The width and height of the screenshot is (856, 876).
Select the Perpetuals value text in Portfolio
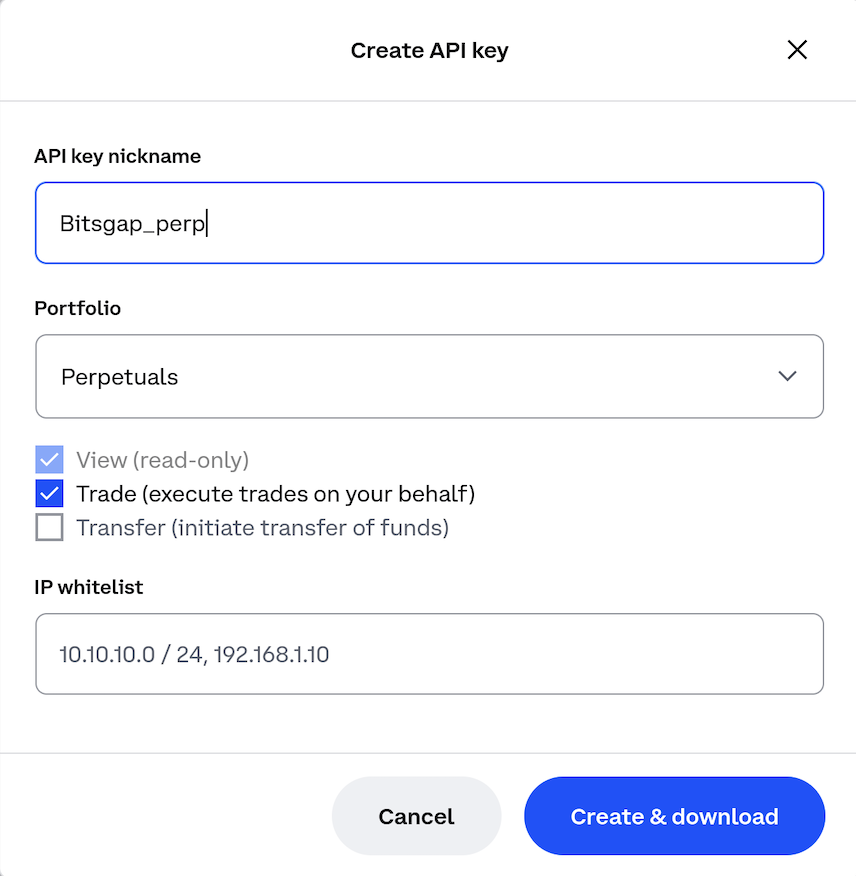(120, 377)
